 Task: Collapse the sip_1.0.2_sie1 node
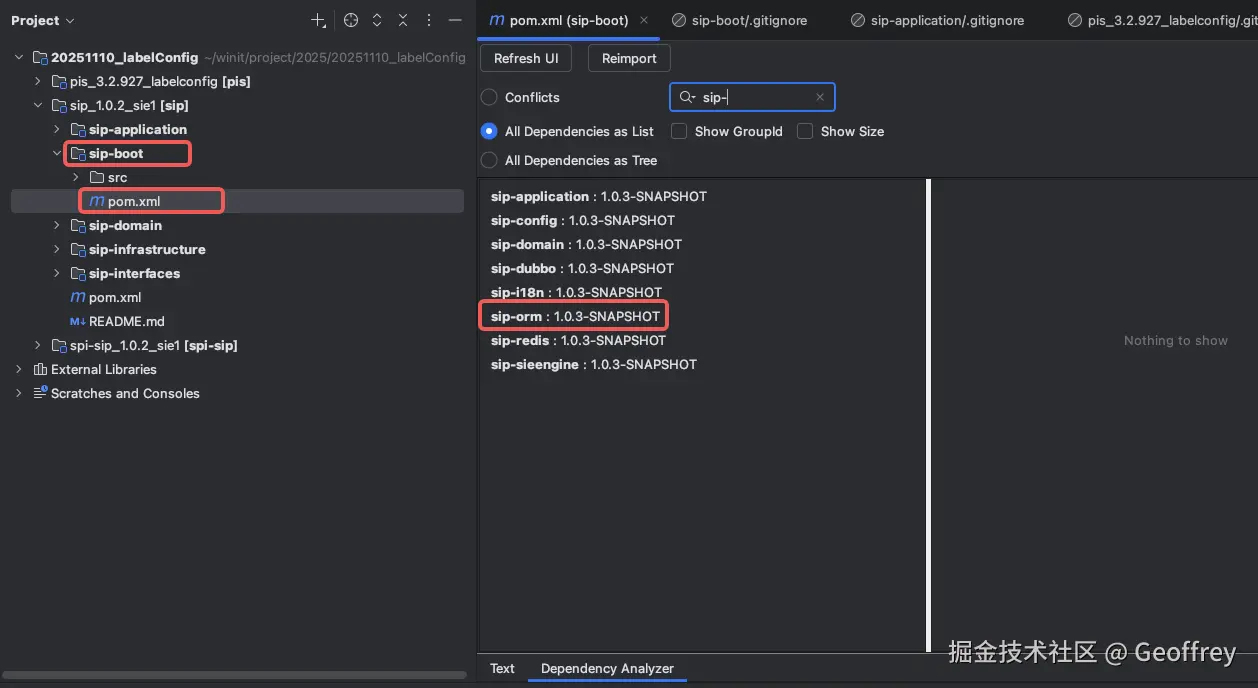tap(38, 105)
